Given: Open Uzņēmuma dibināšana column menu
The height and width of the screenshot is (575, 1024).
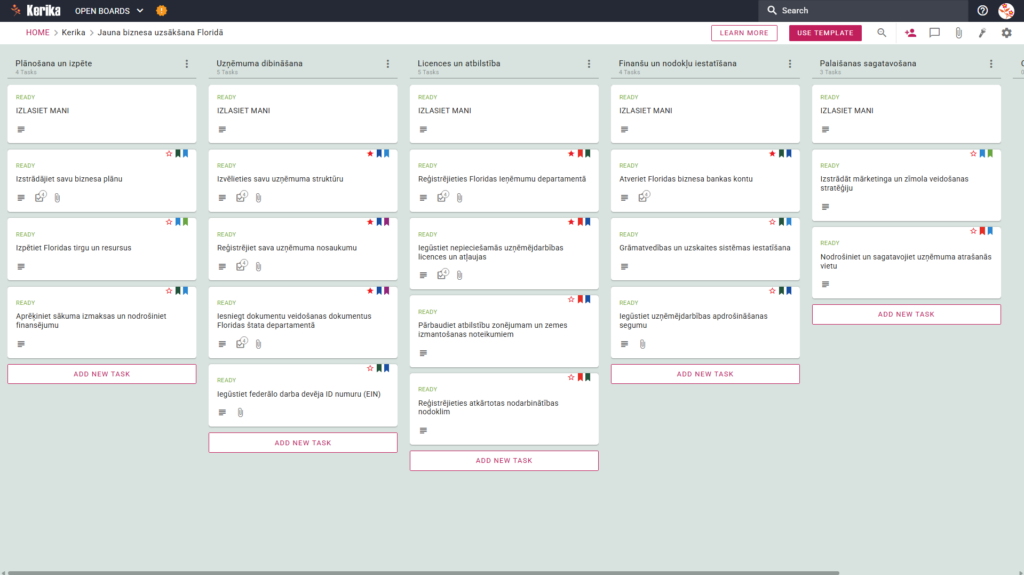Looking at the screenshot, I should click(388, 64).
